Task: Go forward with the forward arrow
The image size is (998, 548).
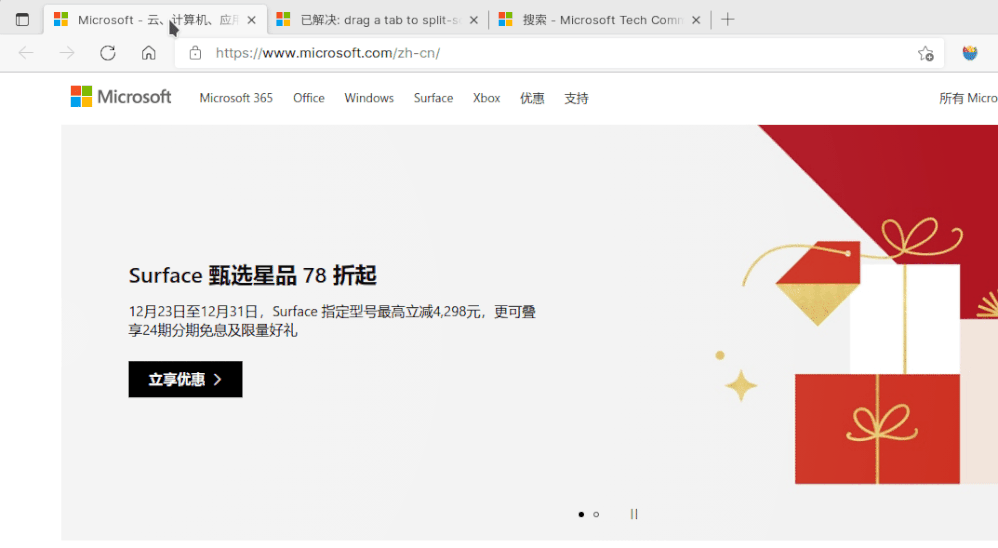Action: pyautogui.click(x=67, y=53)
